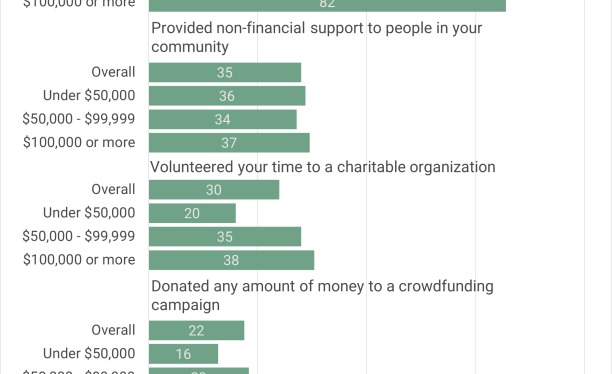Image resolution: width=612 pixels, height=374 pixels.
Task: Click heading 'Volunteered your time to a charitable organization'
Action: tap(323, 167)
